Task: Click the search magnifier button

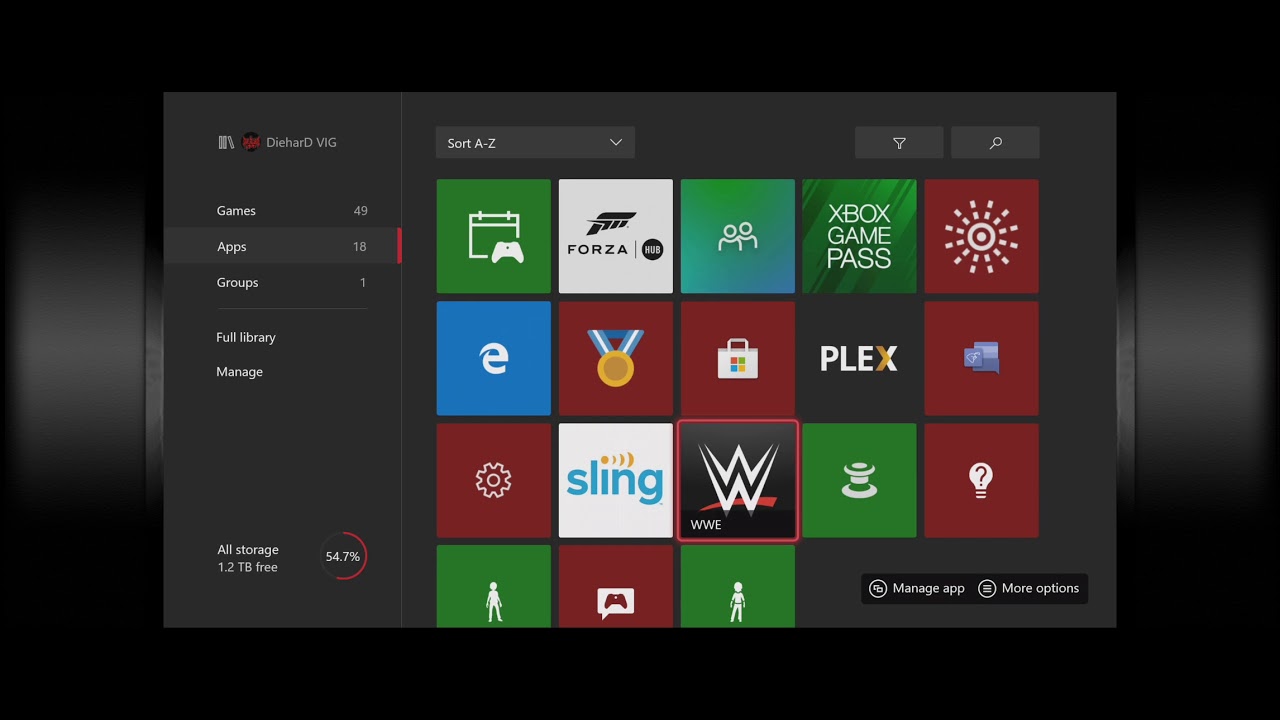Action: point(995,143)
